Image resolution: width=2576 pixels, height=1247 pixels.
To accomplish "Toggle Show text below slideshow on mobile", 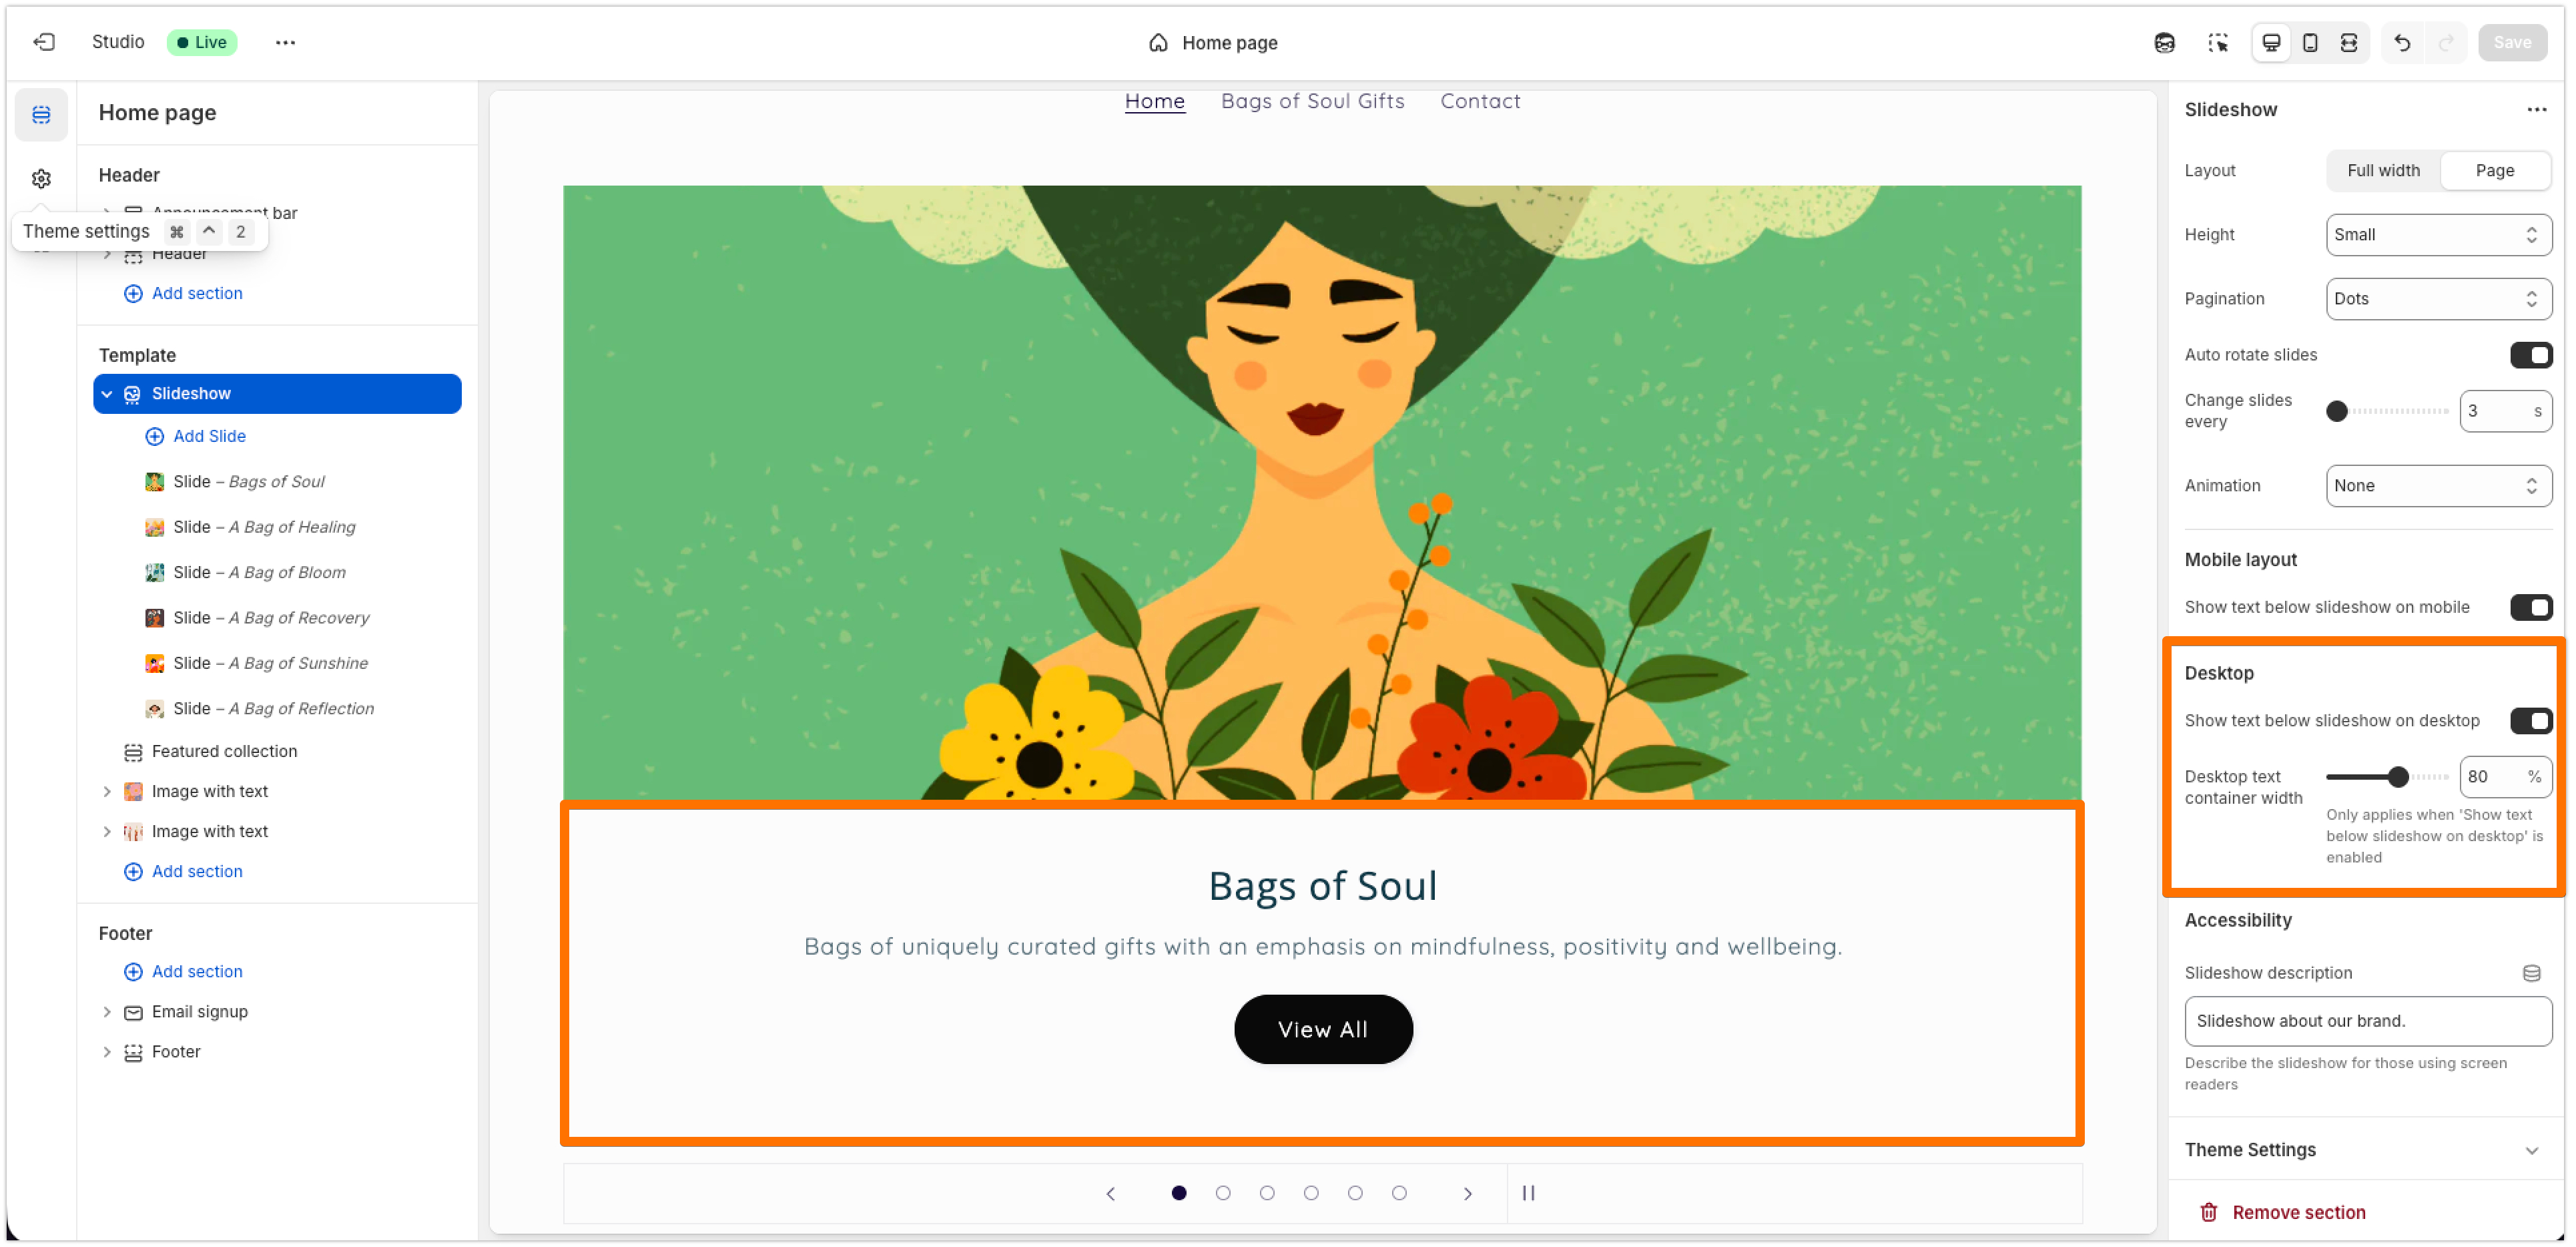I will (2531, 607).
